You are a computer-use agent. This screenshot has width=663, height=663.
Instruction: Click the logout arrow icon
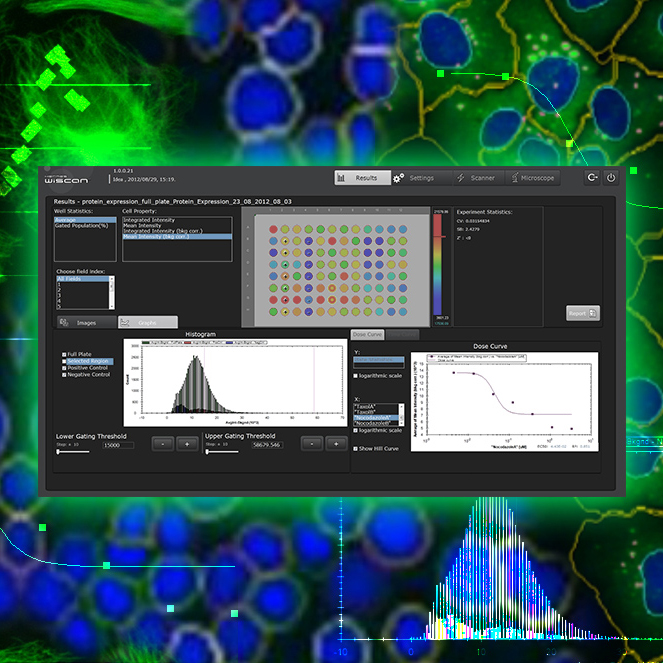(592, 178)
